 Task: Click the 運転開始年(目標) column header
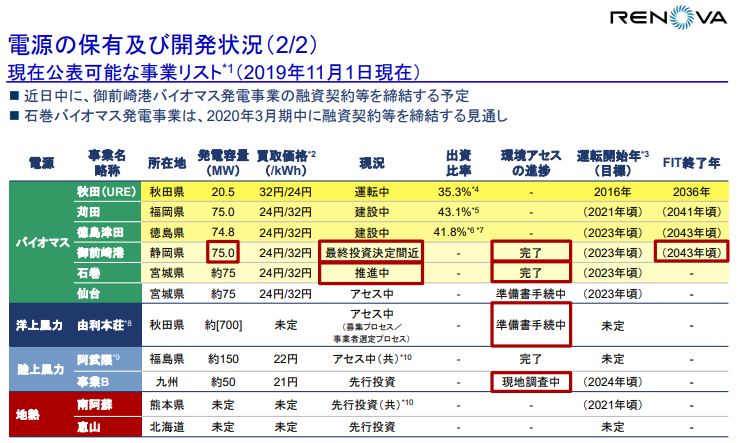(613, 163)
